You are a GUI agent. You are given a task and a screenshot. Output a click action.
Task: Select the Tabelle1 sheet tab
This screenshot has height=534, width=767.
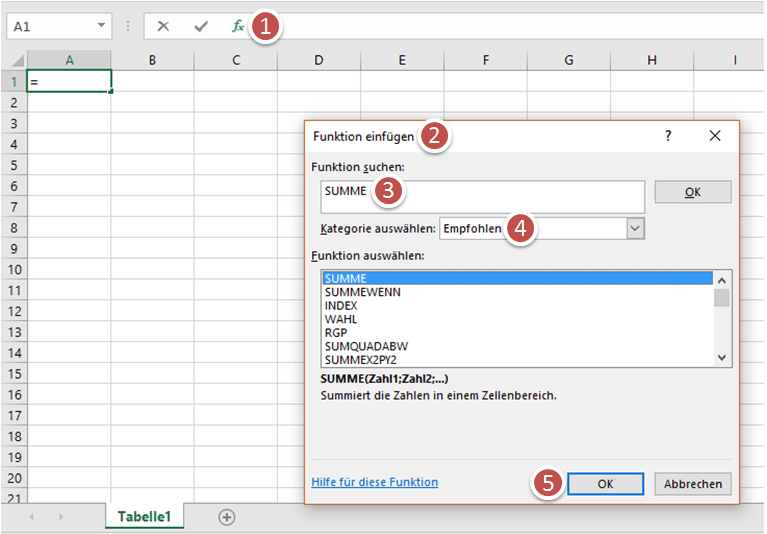click(x=144, y=516)
